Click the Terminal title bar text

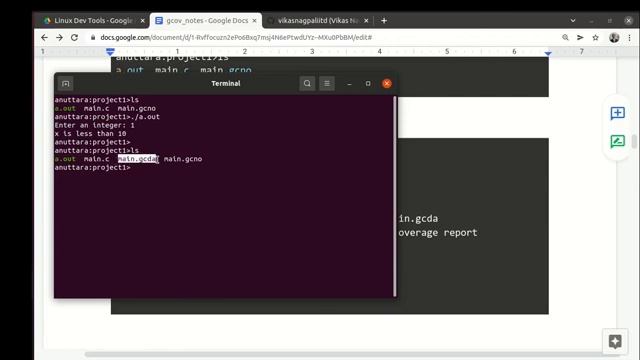point(226,83)
